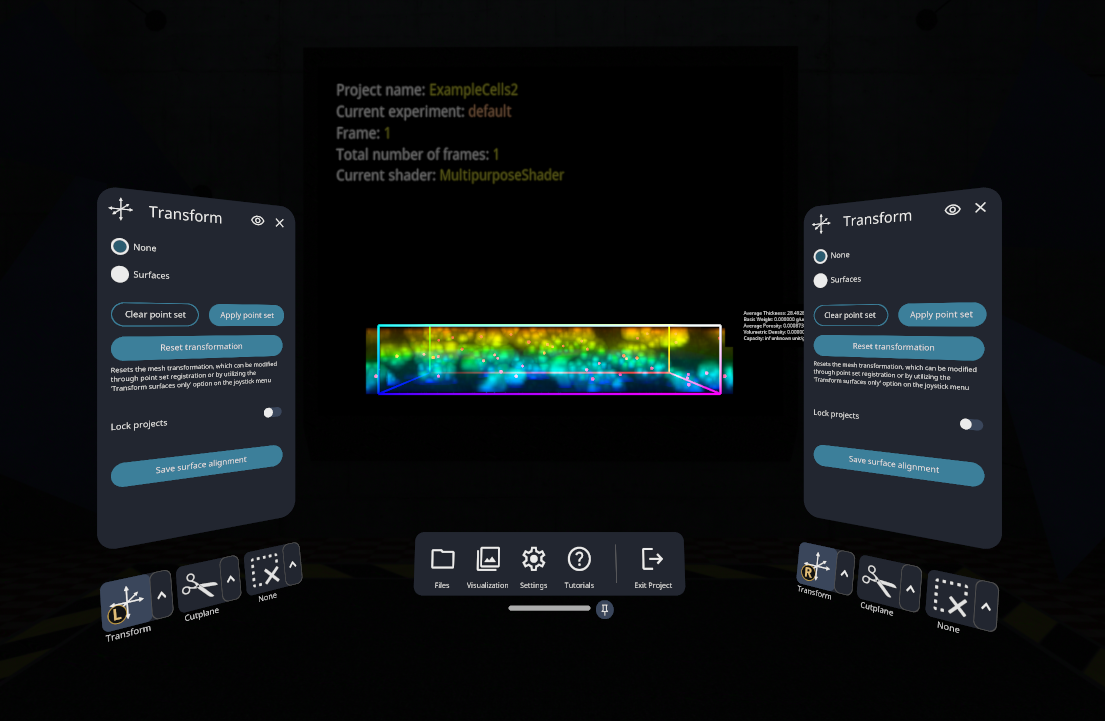Close the left Transform panel

(x=280, y=223)
